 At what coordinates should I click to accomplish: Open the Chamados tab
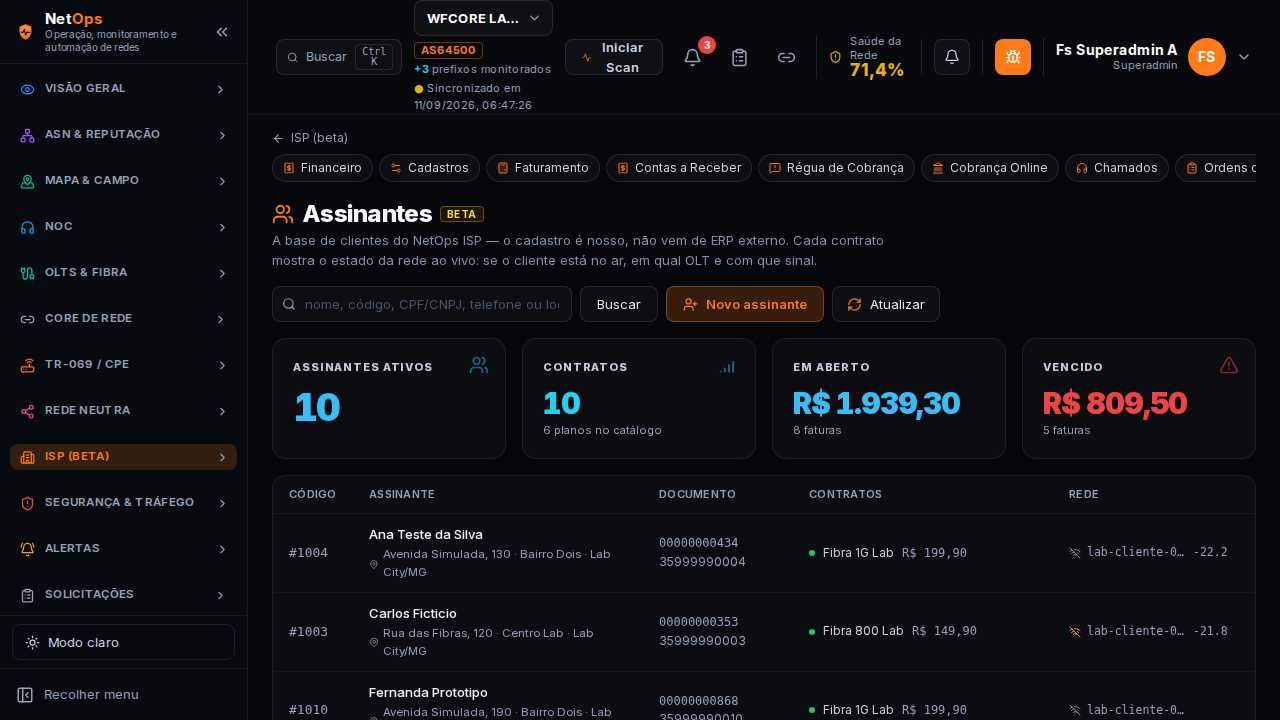point(1117,168)
